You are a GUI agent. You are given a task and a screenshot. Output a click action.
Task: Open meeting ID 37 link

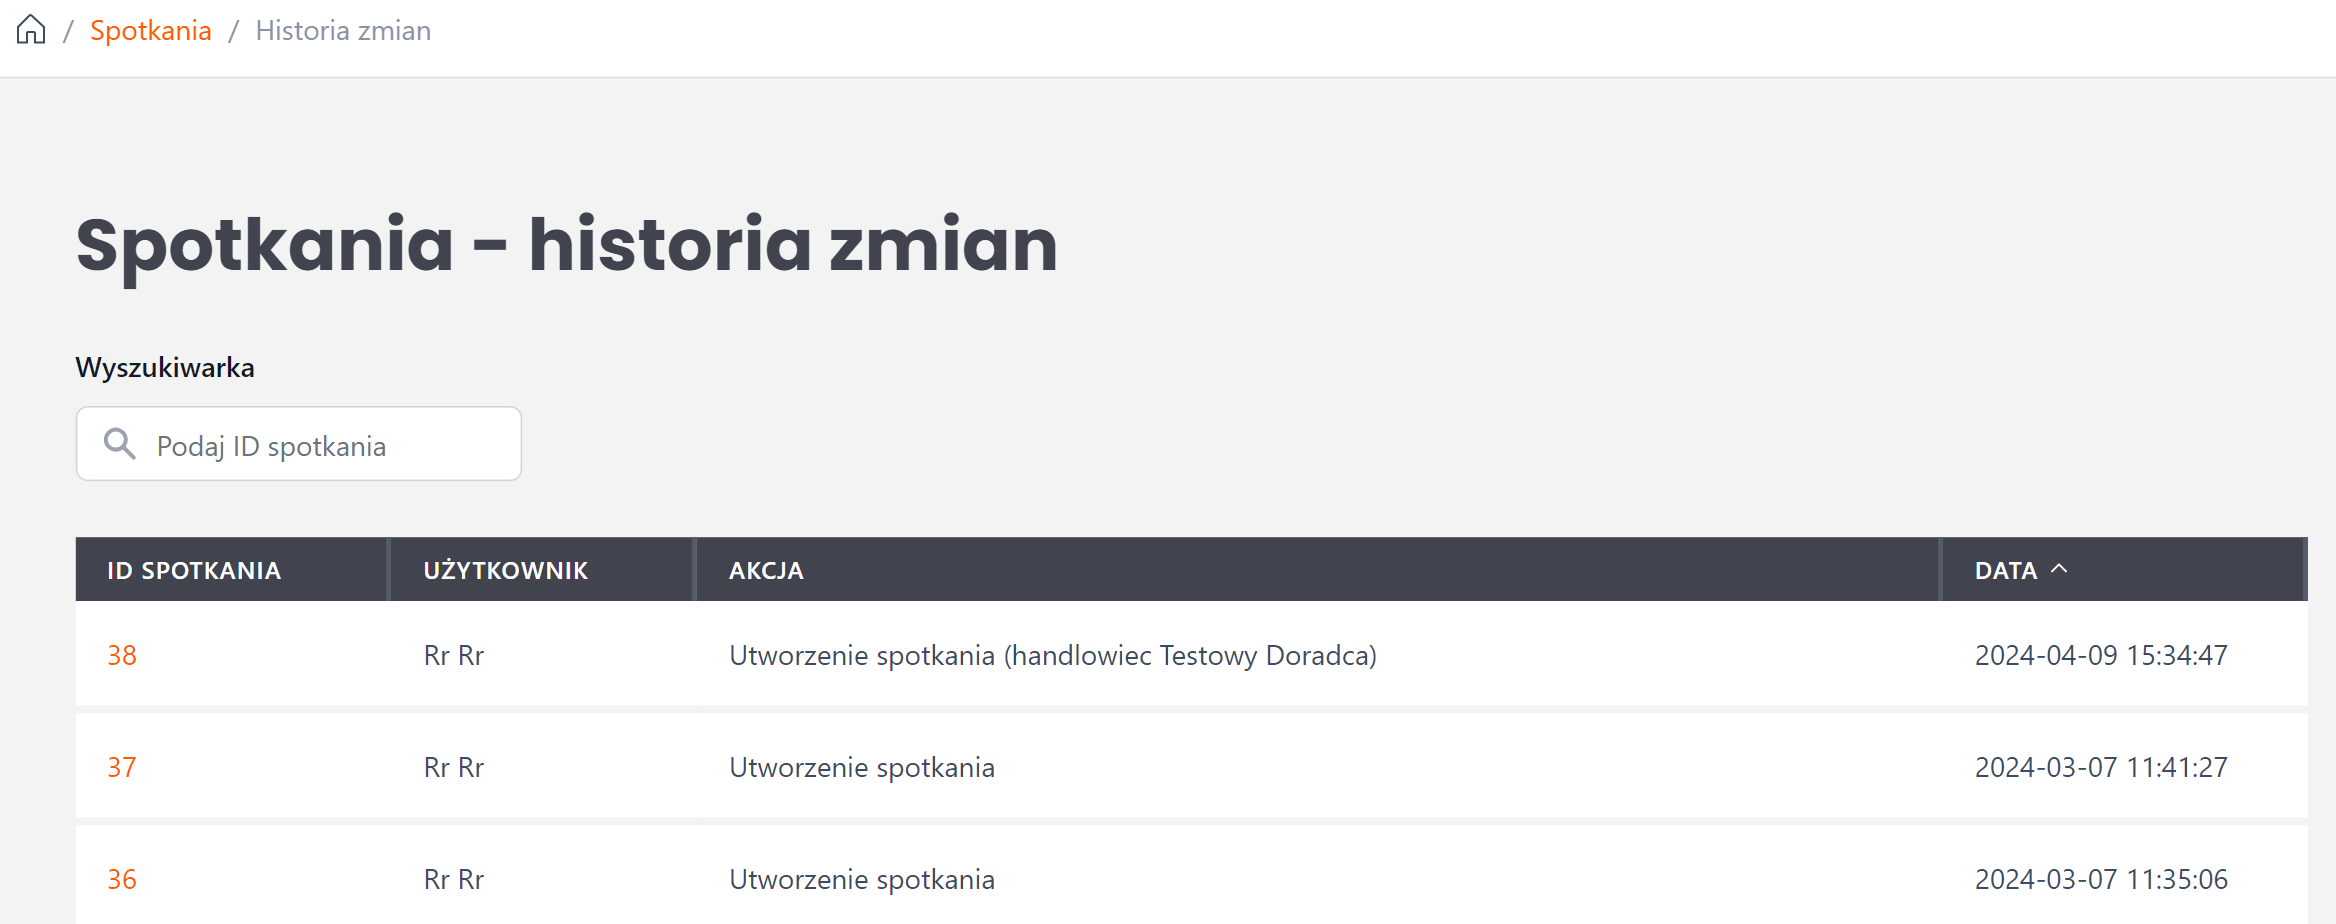(x=122, y=767)
